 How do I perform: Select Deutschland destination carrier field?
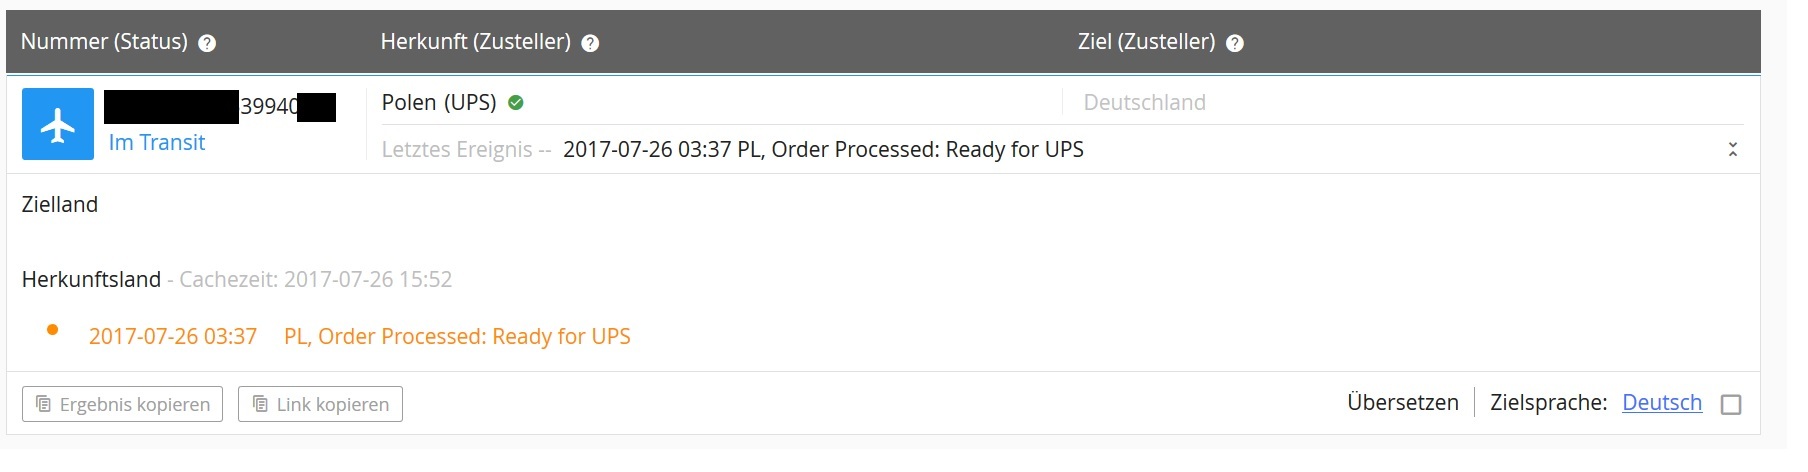click(1145, 102)
